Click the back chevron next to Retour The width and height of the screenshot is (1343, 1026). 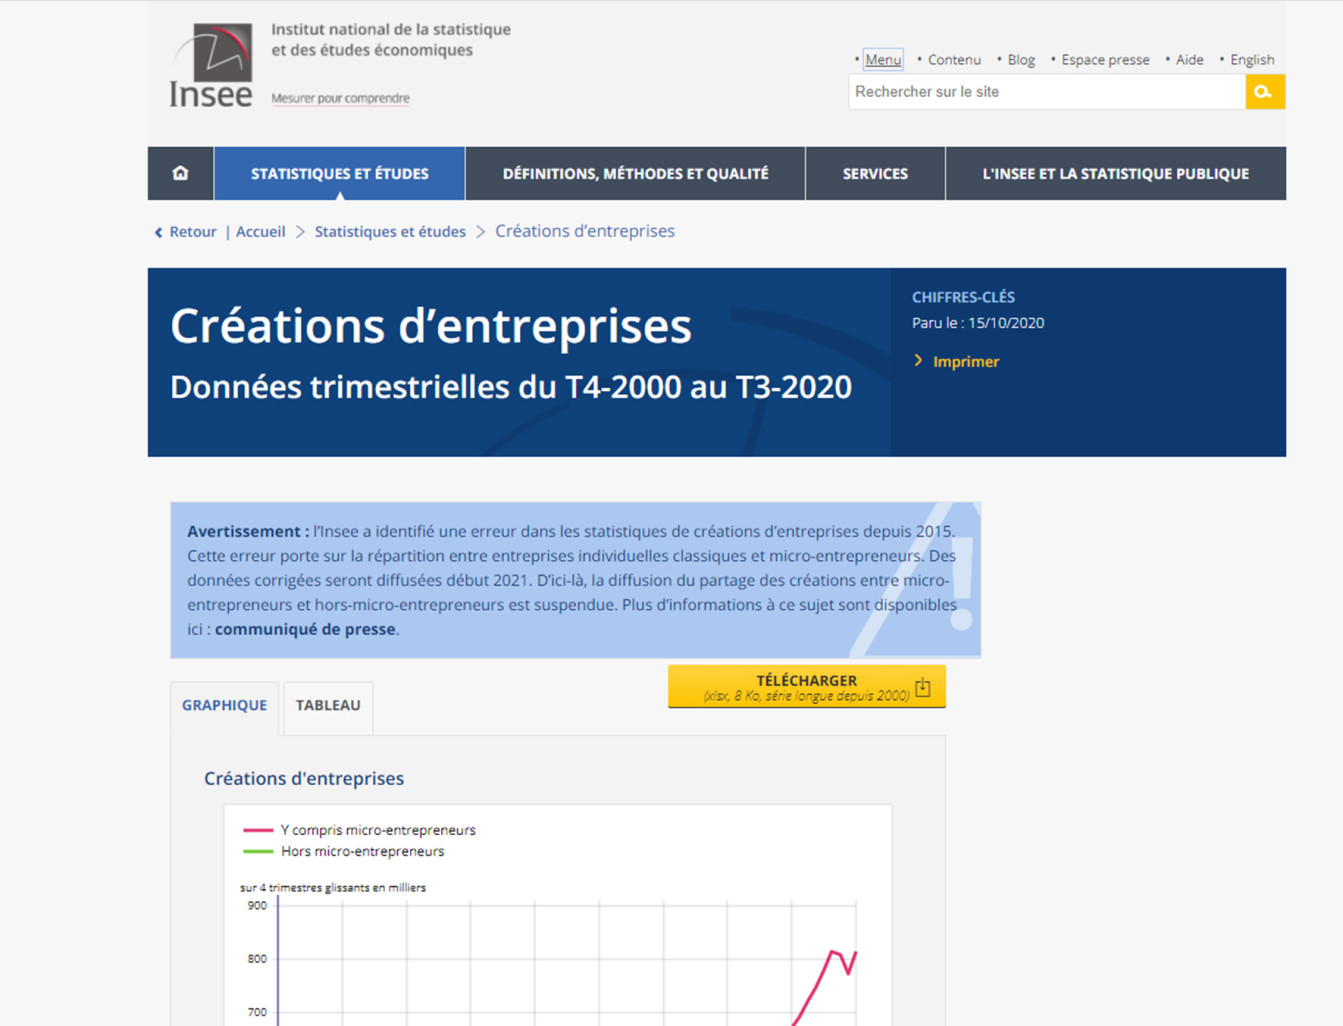tap(158, 231)
